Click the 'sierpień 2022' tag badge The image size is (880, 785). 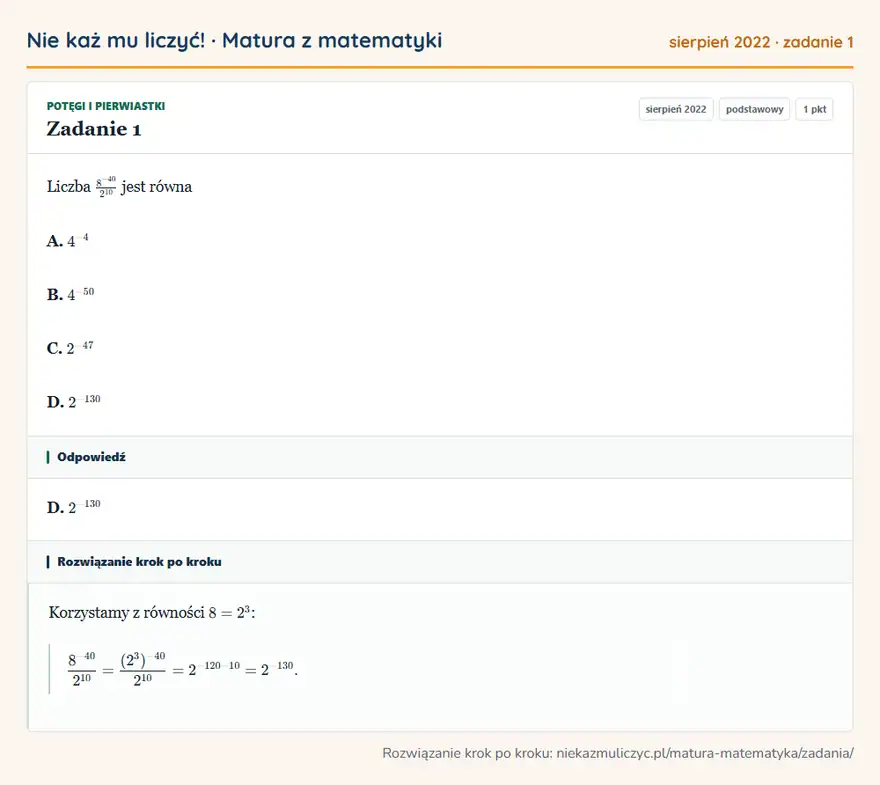pyautogui.click(x=676, y=109)
